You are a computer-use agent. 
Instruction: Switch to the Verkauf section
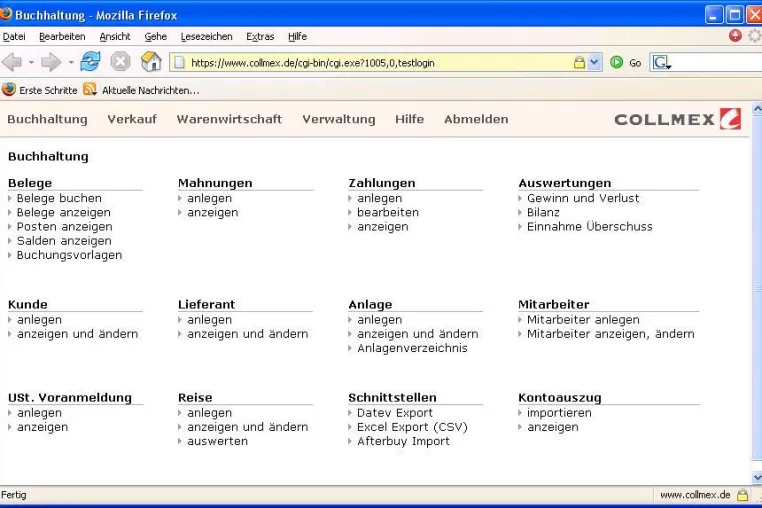(x=132, y=119)
